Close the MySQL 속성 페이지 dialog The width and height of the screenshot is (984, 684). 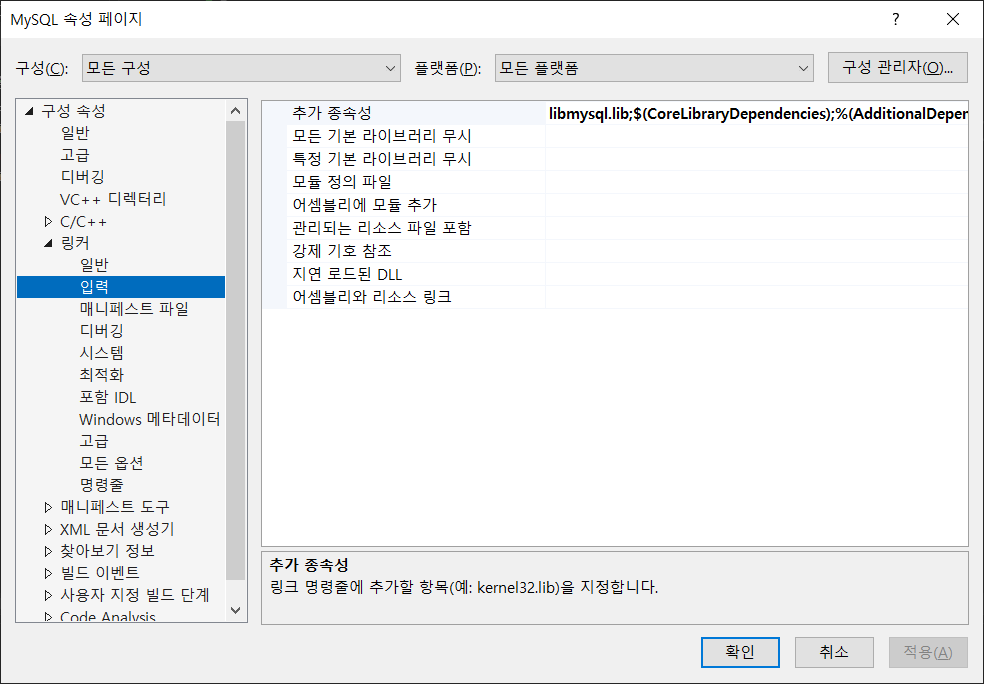pos(953,19)
